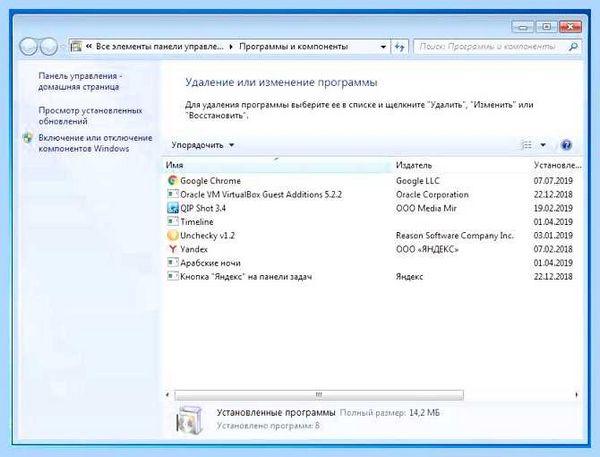Image resolution: width=600 pixels, height=457 pixels.
Task: Click the Установлено программ: 8 status text
Action: click(268, 426)
